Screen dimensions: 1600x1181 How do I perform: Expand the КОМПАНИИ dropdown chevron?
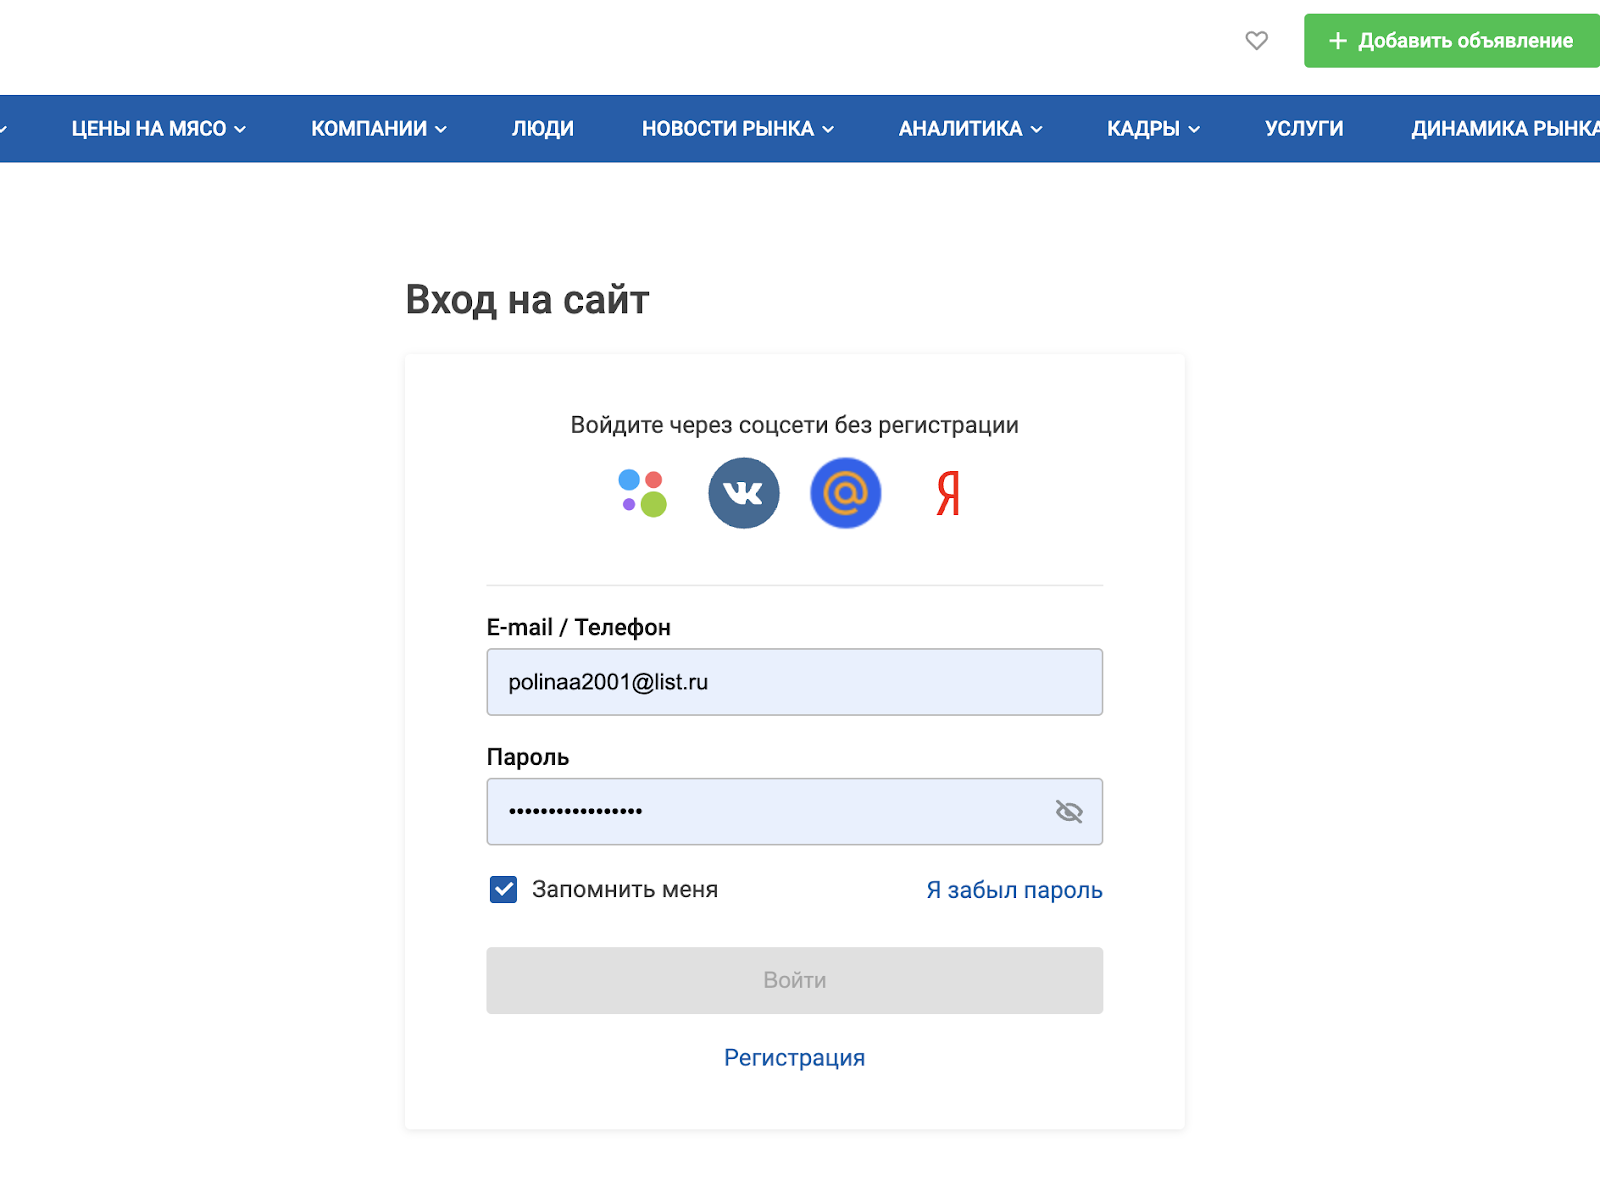441,129
